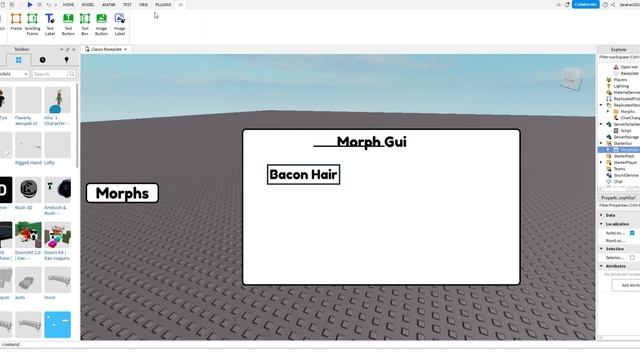640x360 pixels.
Task: Click the Toolbox search field
Action: (x=49, y=74)
